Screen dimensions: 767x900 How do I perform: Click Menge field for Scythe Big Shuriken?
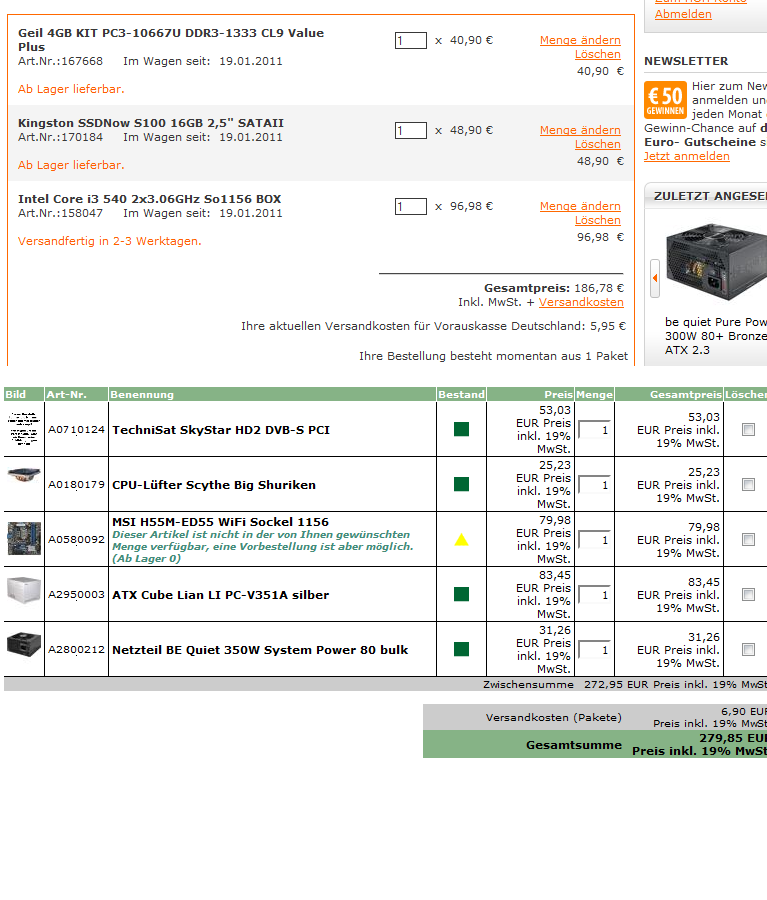click(x=594, y=484)
